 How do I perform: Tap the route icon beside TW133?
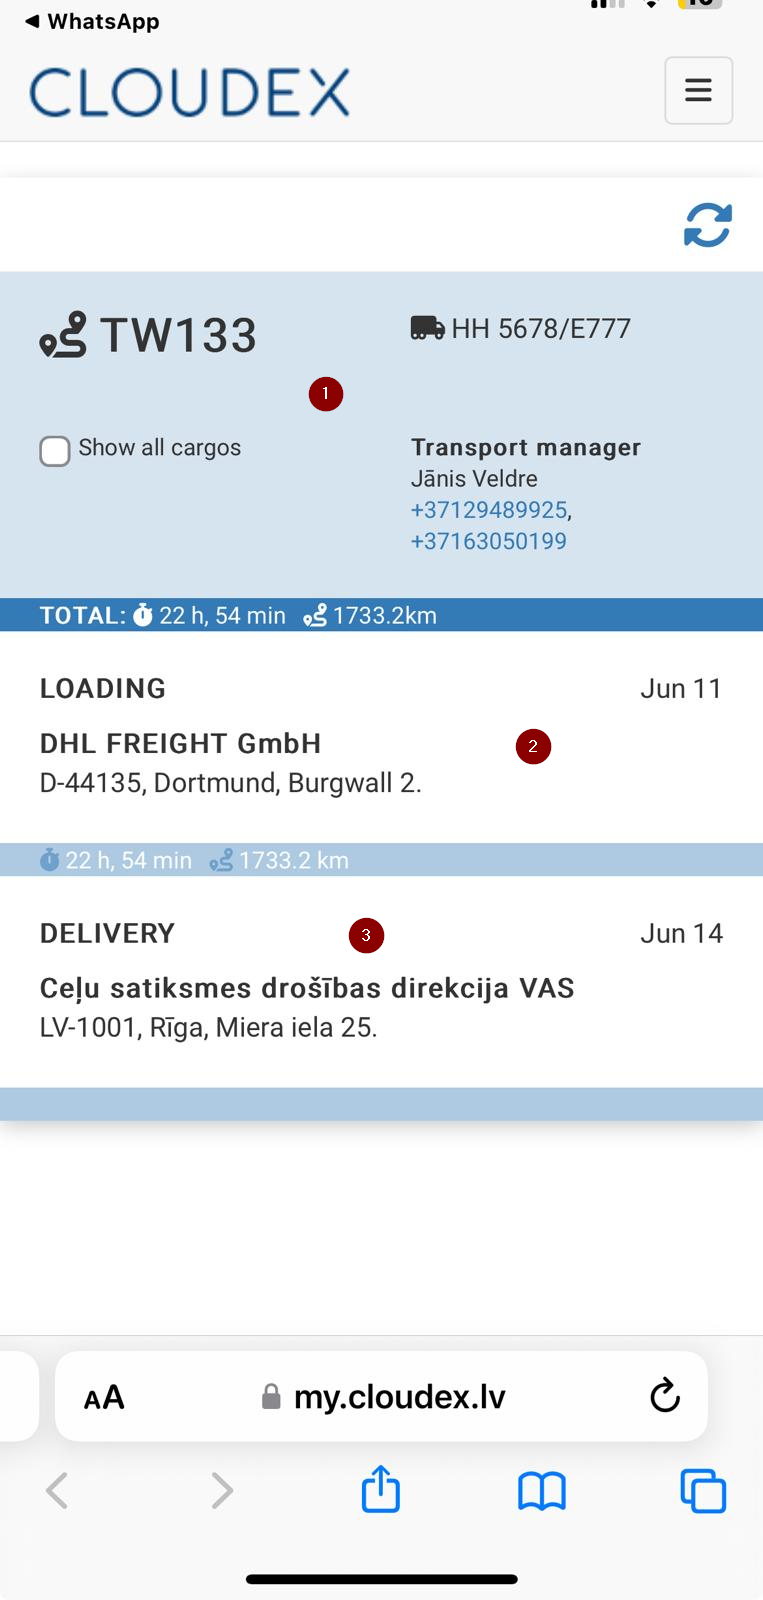pos(63,335)
